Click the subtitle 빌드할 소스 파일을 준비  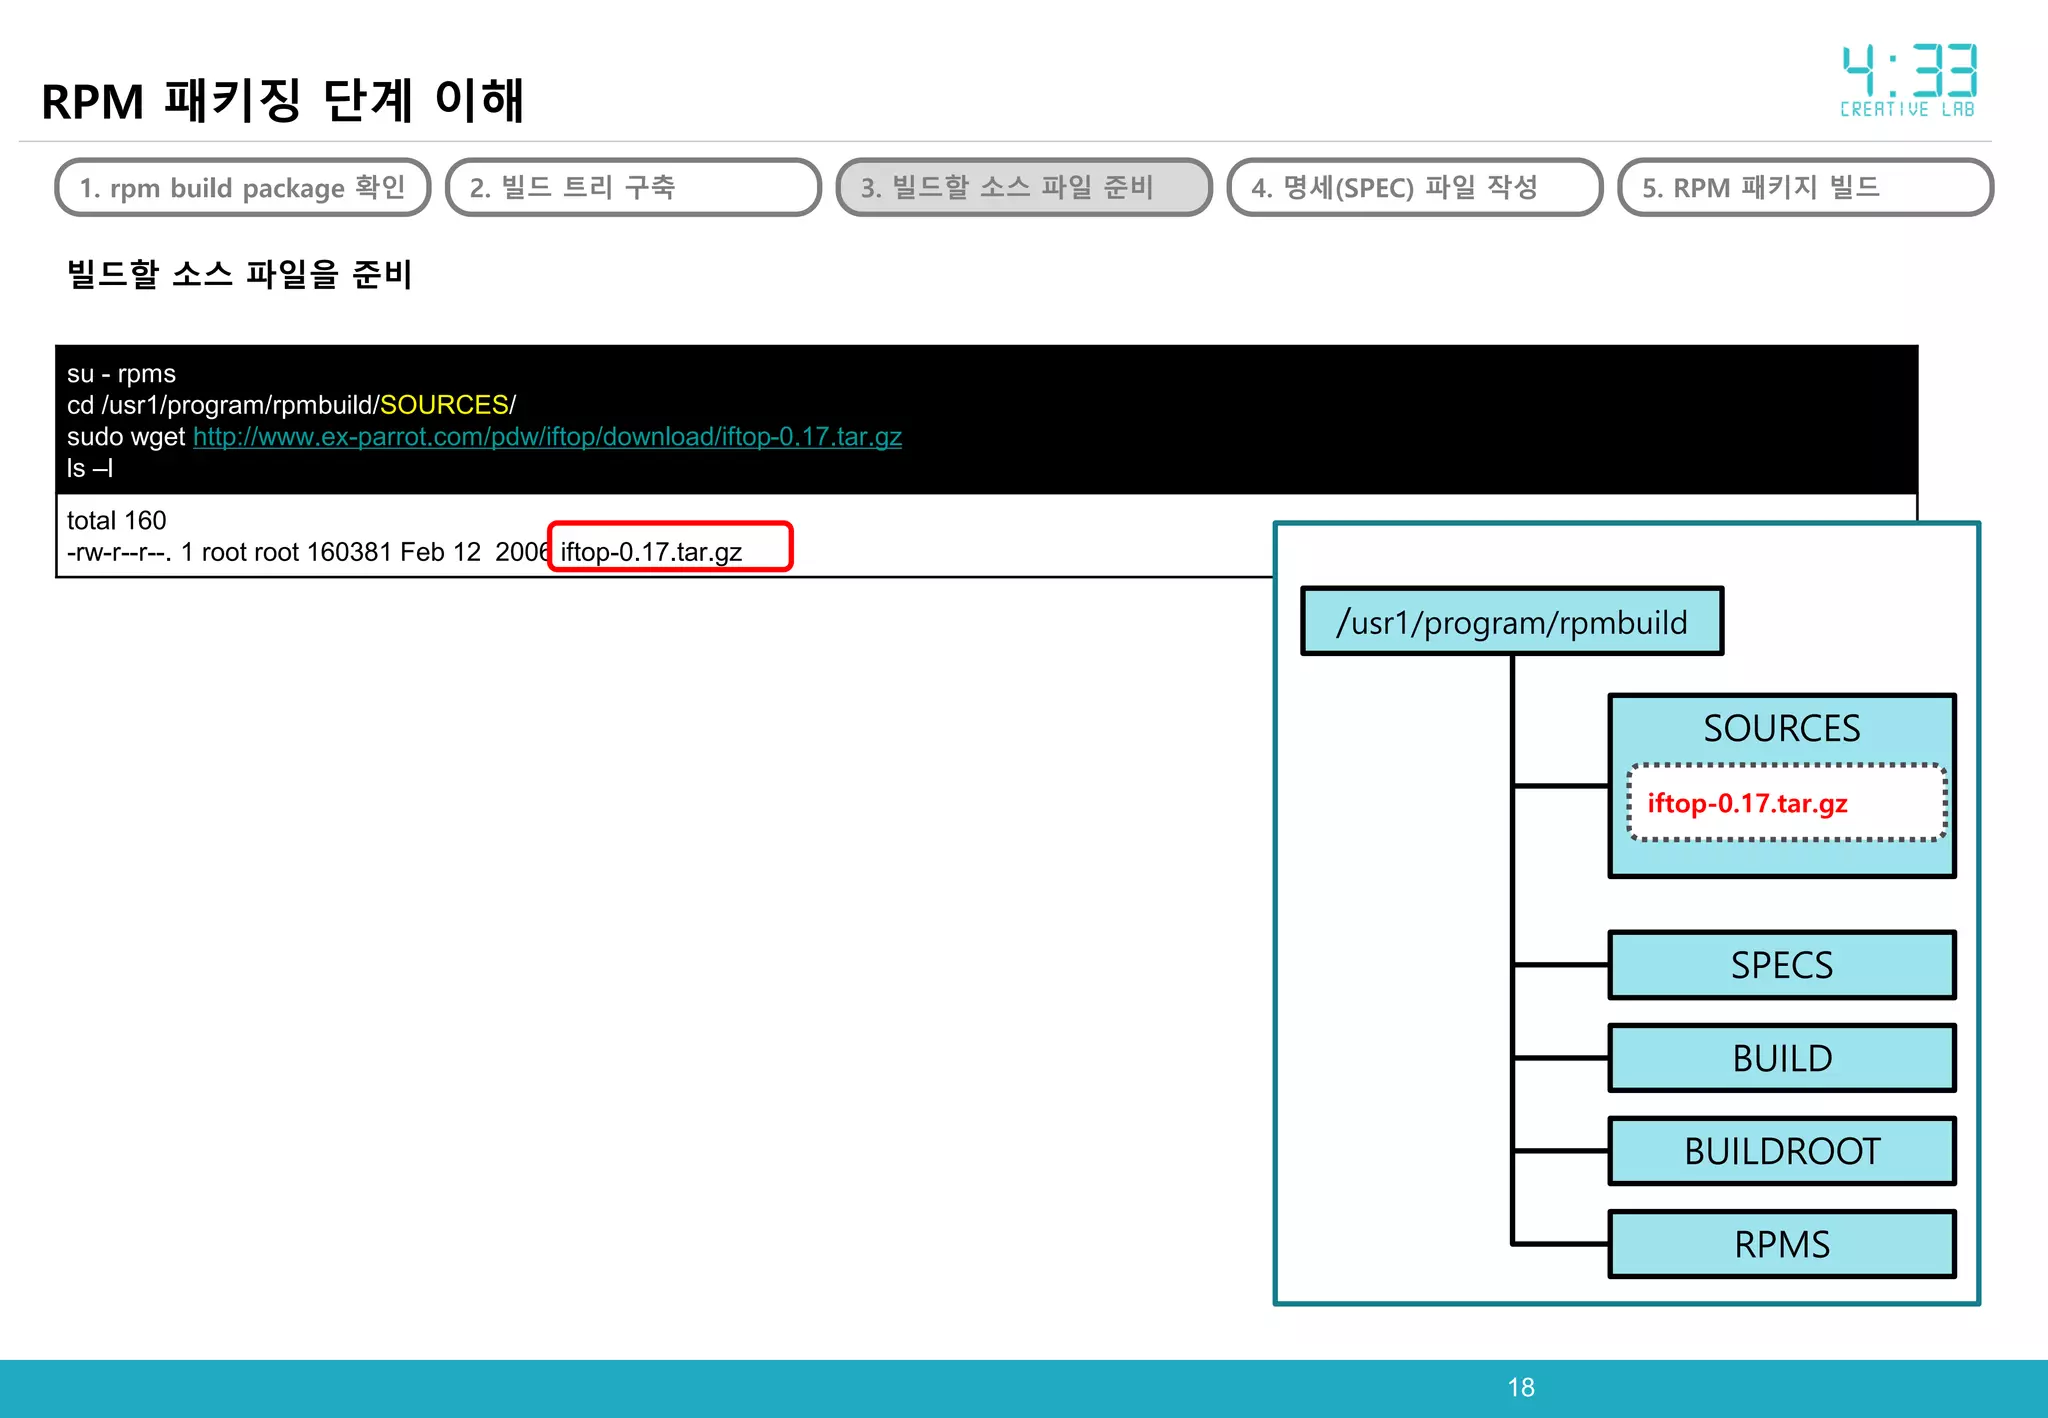click(240, 274)
